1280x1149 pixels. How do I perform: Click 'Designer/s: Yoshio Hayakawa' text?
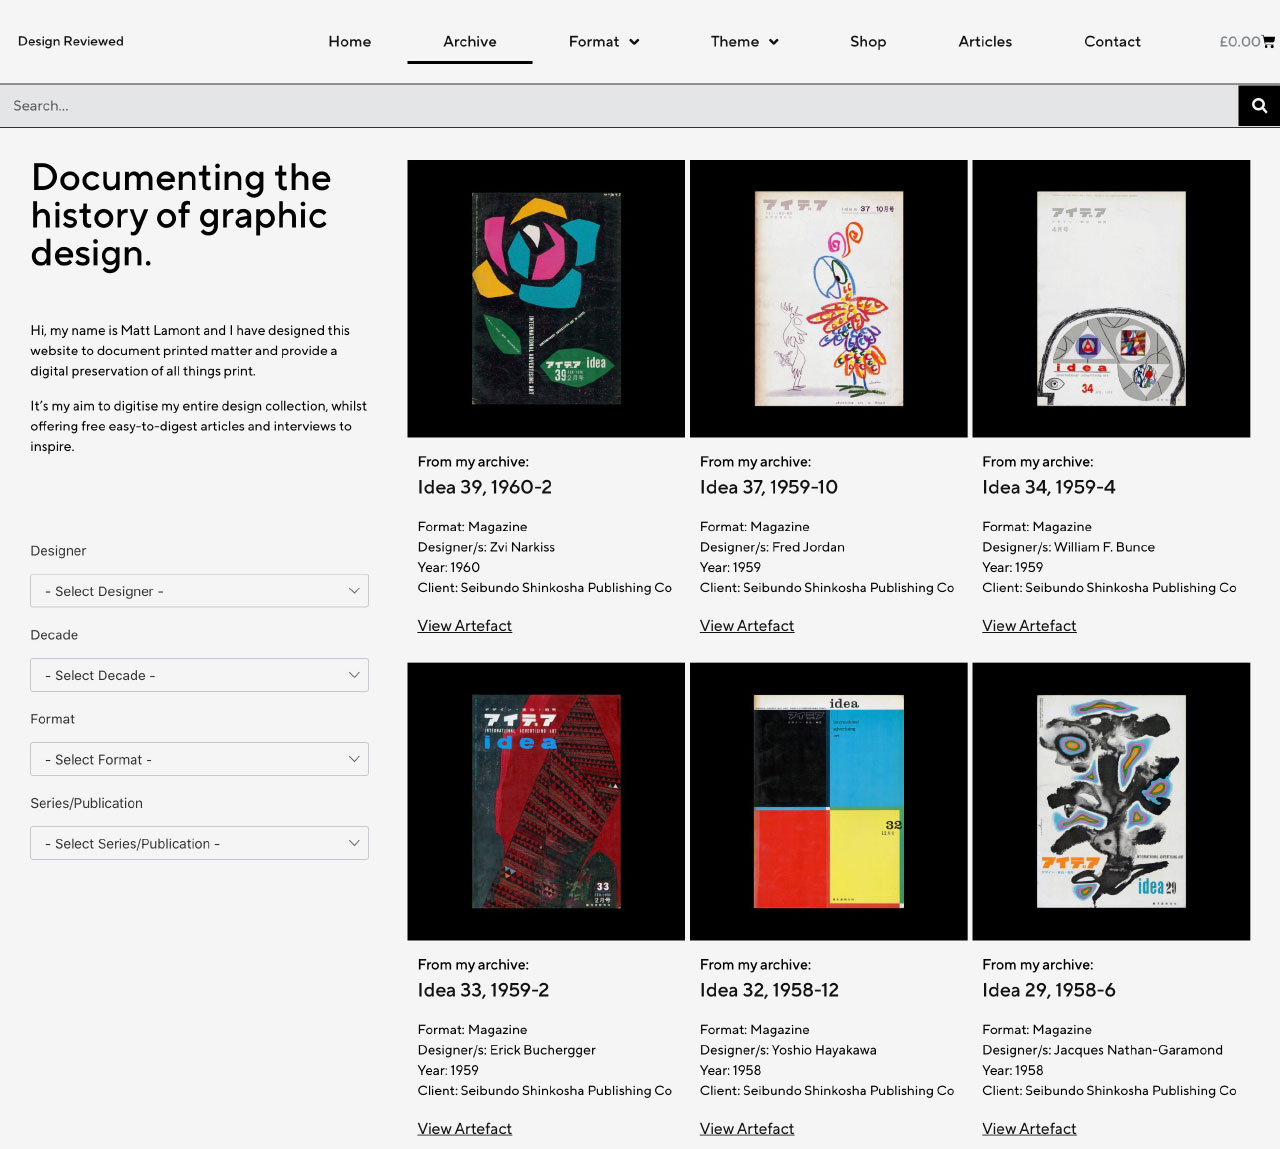pyautogui.click(x=788, y=1050)
